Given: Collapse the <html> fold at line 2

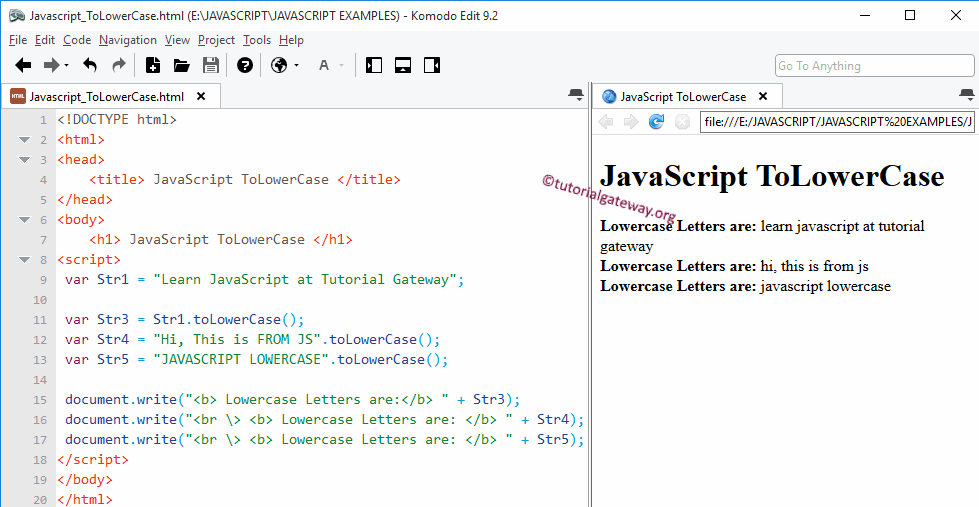Looking at the screenshot, I should pos(24,140).
